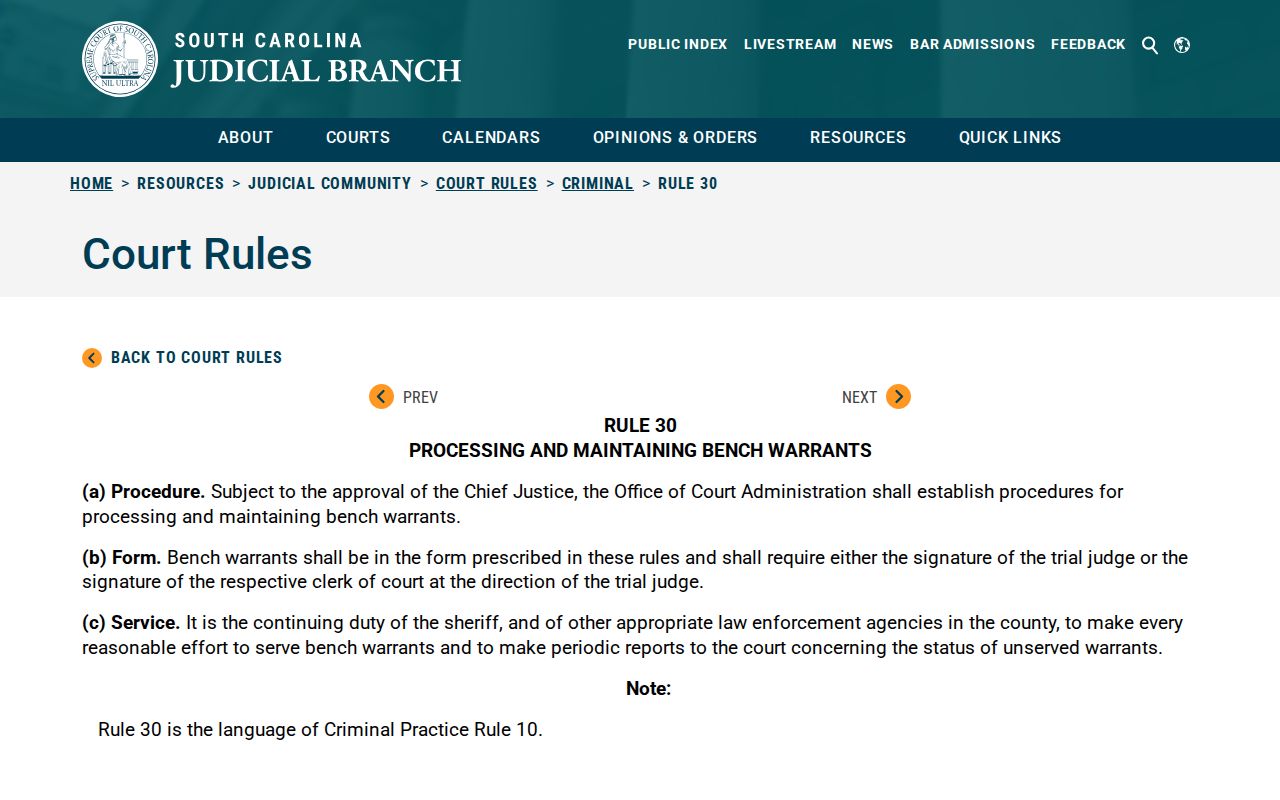Click CRIMINAL breadcrumb link
The height and width of the screenshot is (800, 1280).
(x=597, y=184)
